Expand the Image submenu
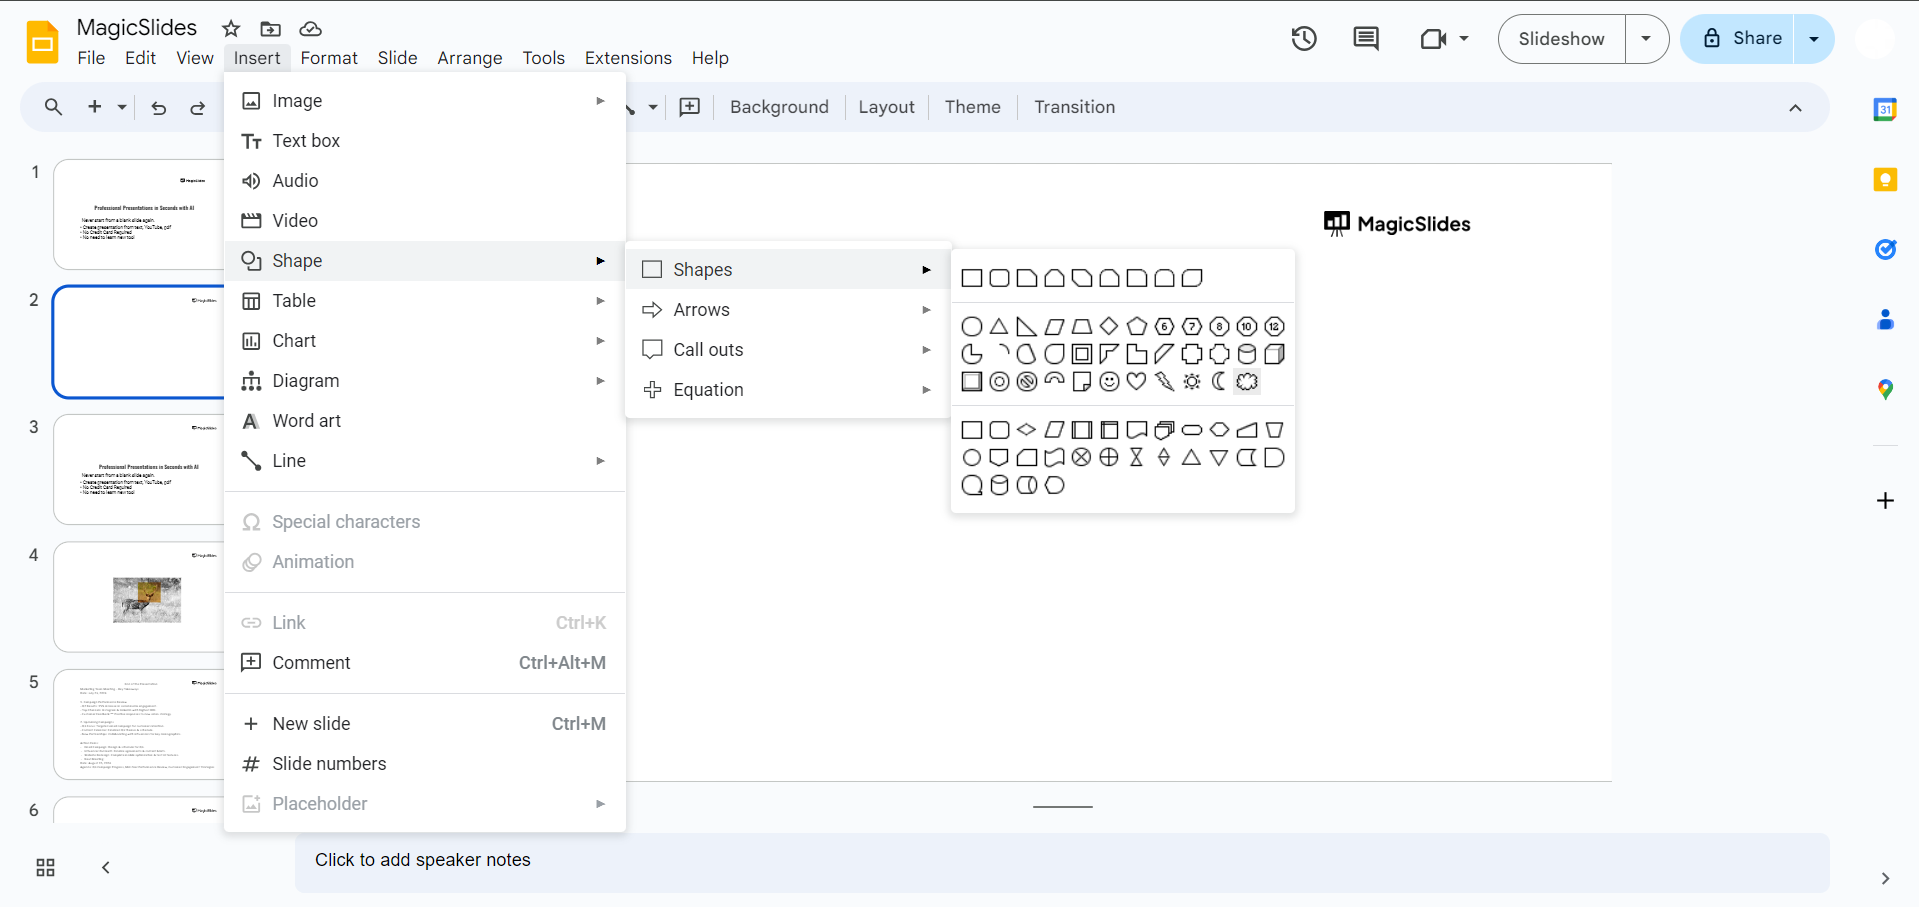1919x907 pixels. pos(425,101)
